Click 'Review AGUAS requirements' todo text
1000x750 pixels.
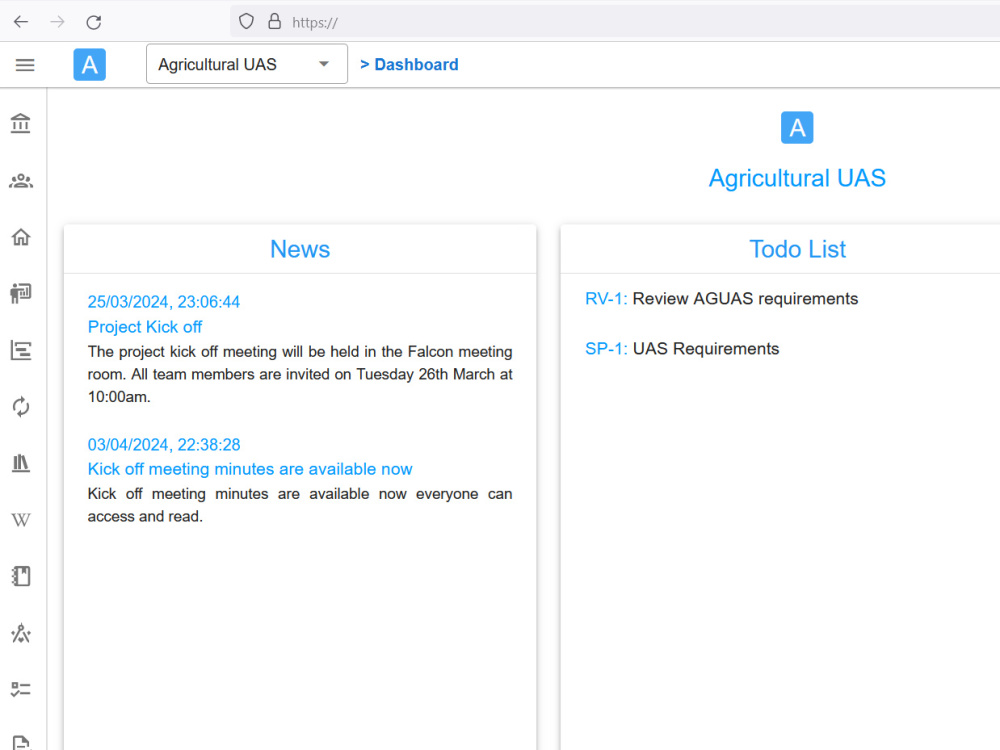[x=745, y=298]
